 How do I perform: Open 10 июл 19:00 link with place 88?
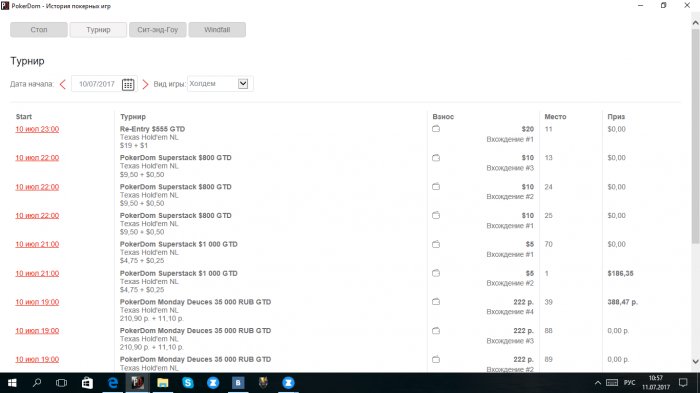tap(37, 330)
